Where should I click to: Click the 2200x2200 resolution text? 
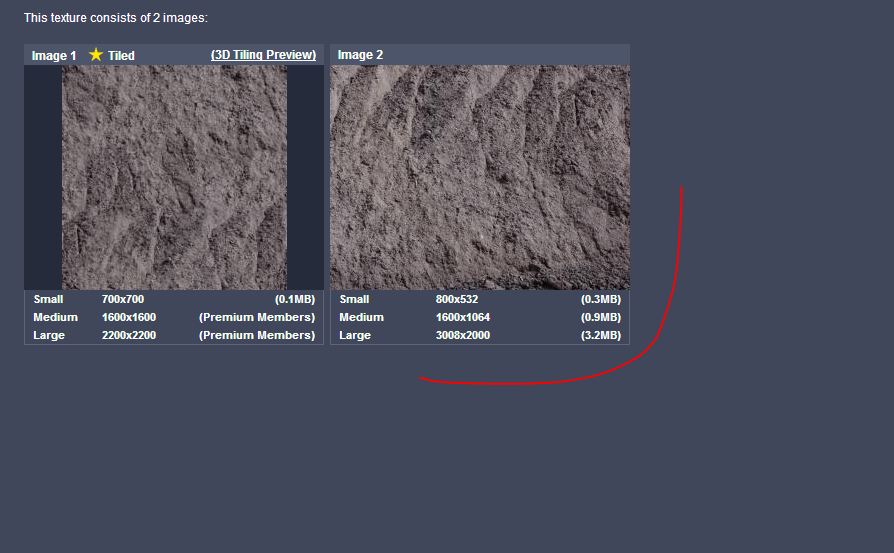[x=129, y=335]
